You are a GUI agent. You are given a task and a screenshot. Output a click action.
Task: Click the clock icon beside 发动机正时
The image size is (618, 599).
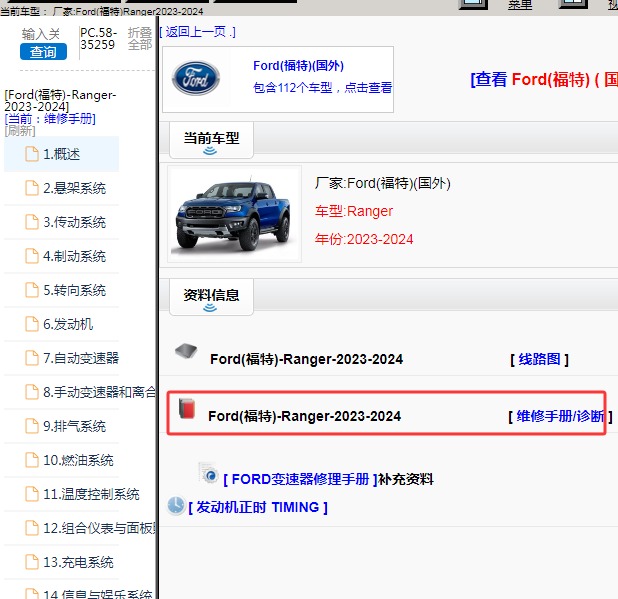[176, 505]
